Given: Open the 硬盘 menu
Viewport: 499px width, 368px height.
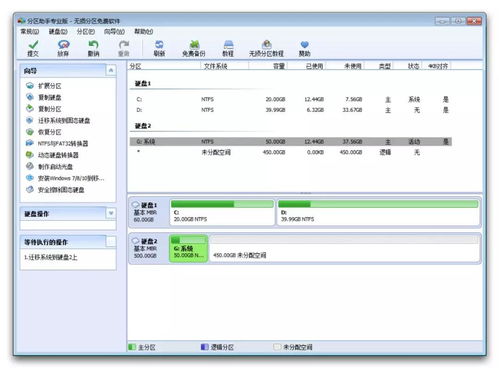Looking at the screenshot, I should [x=58, y=31].
